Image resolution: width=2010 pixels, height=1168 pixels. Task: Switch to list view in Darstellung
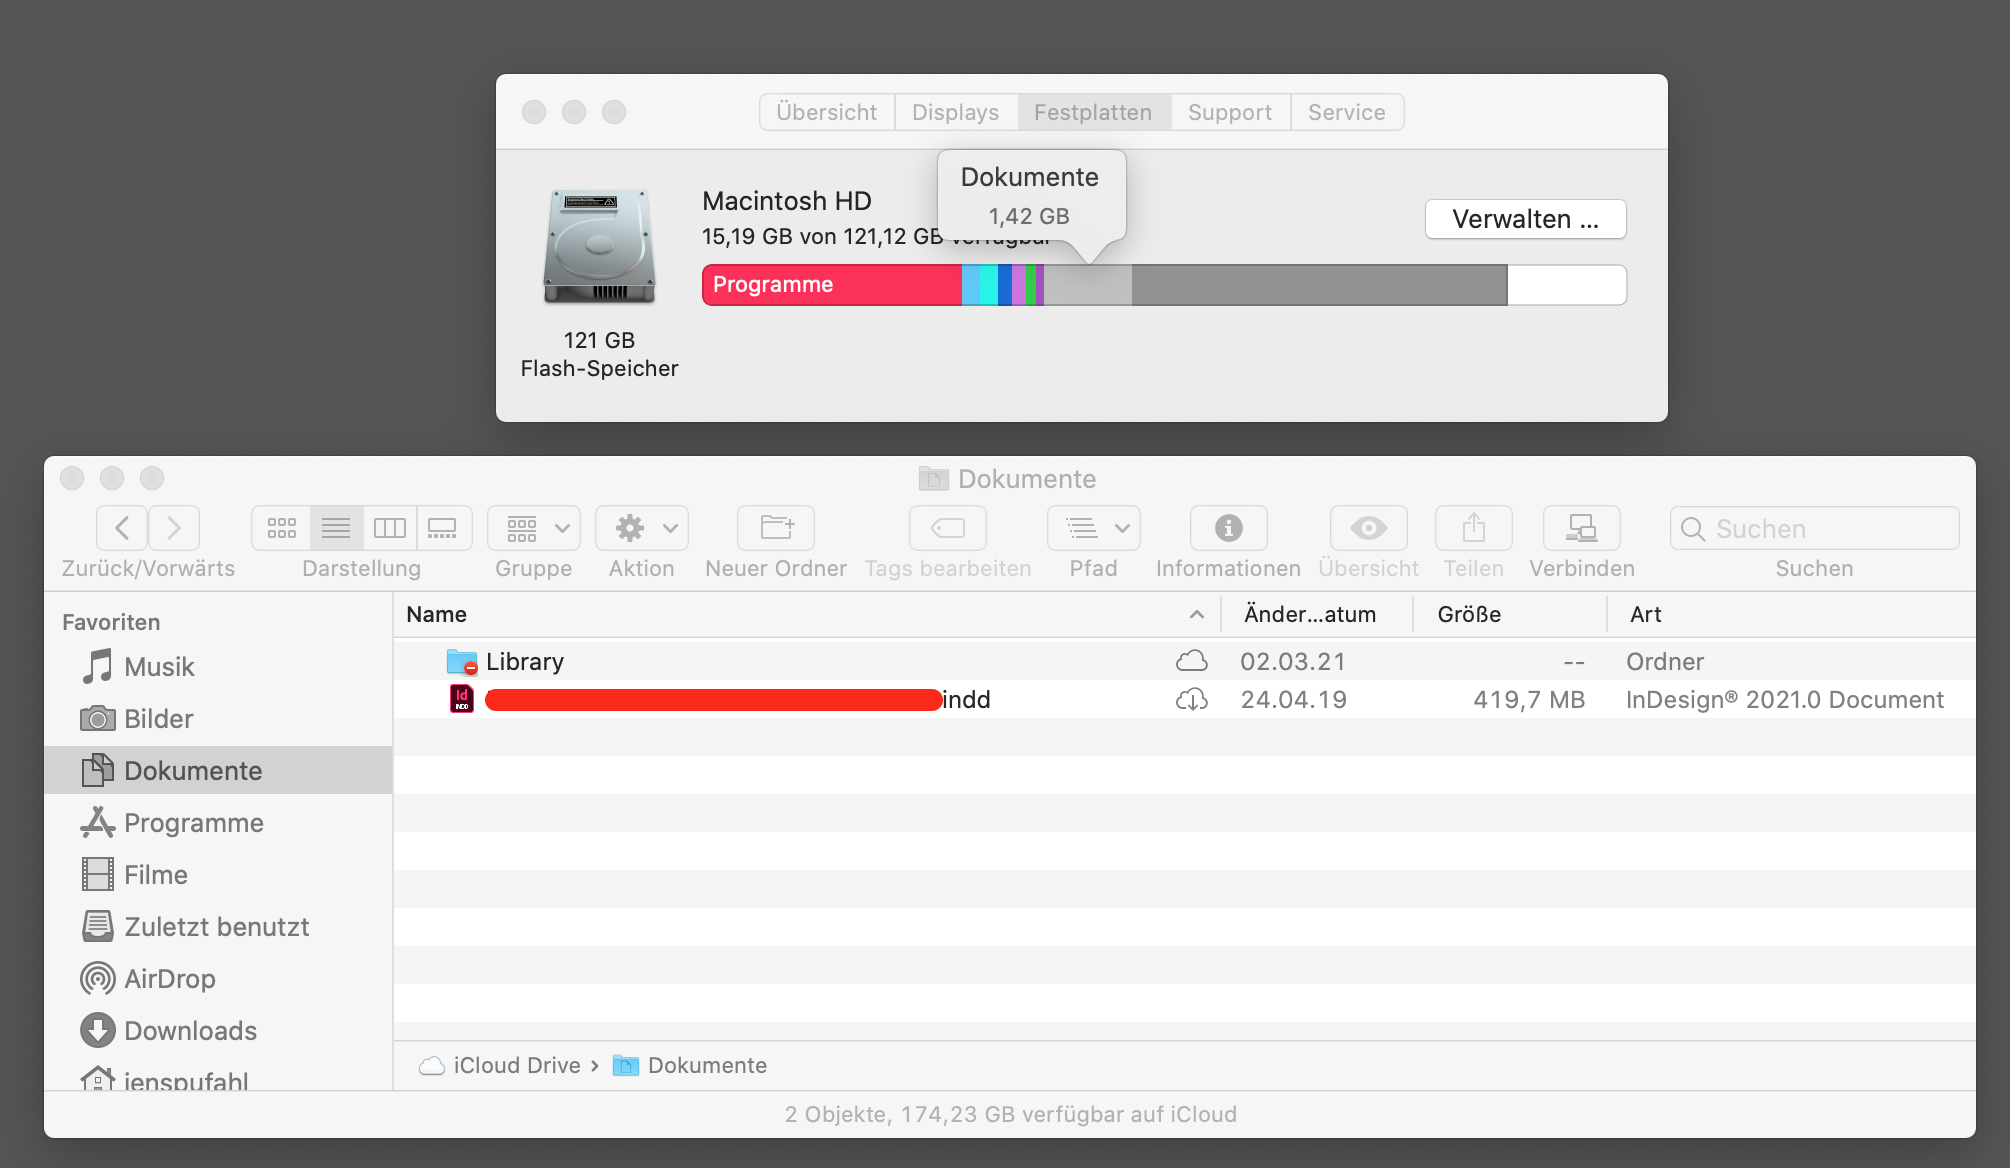pyautogui.click(x=336, y=528)
